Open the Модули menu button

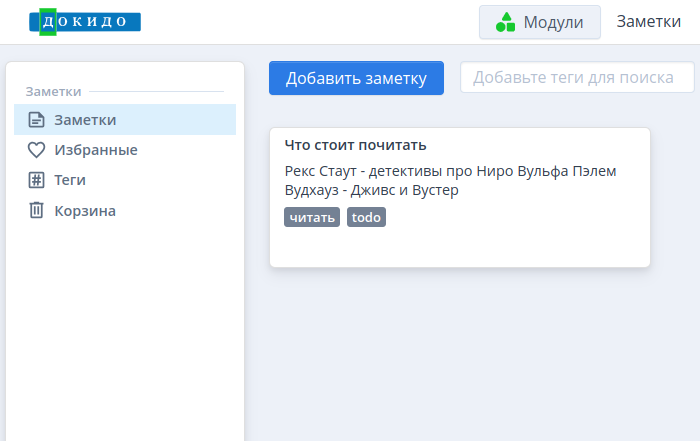coord(540,22)
